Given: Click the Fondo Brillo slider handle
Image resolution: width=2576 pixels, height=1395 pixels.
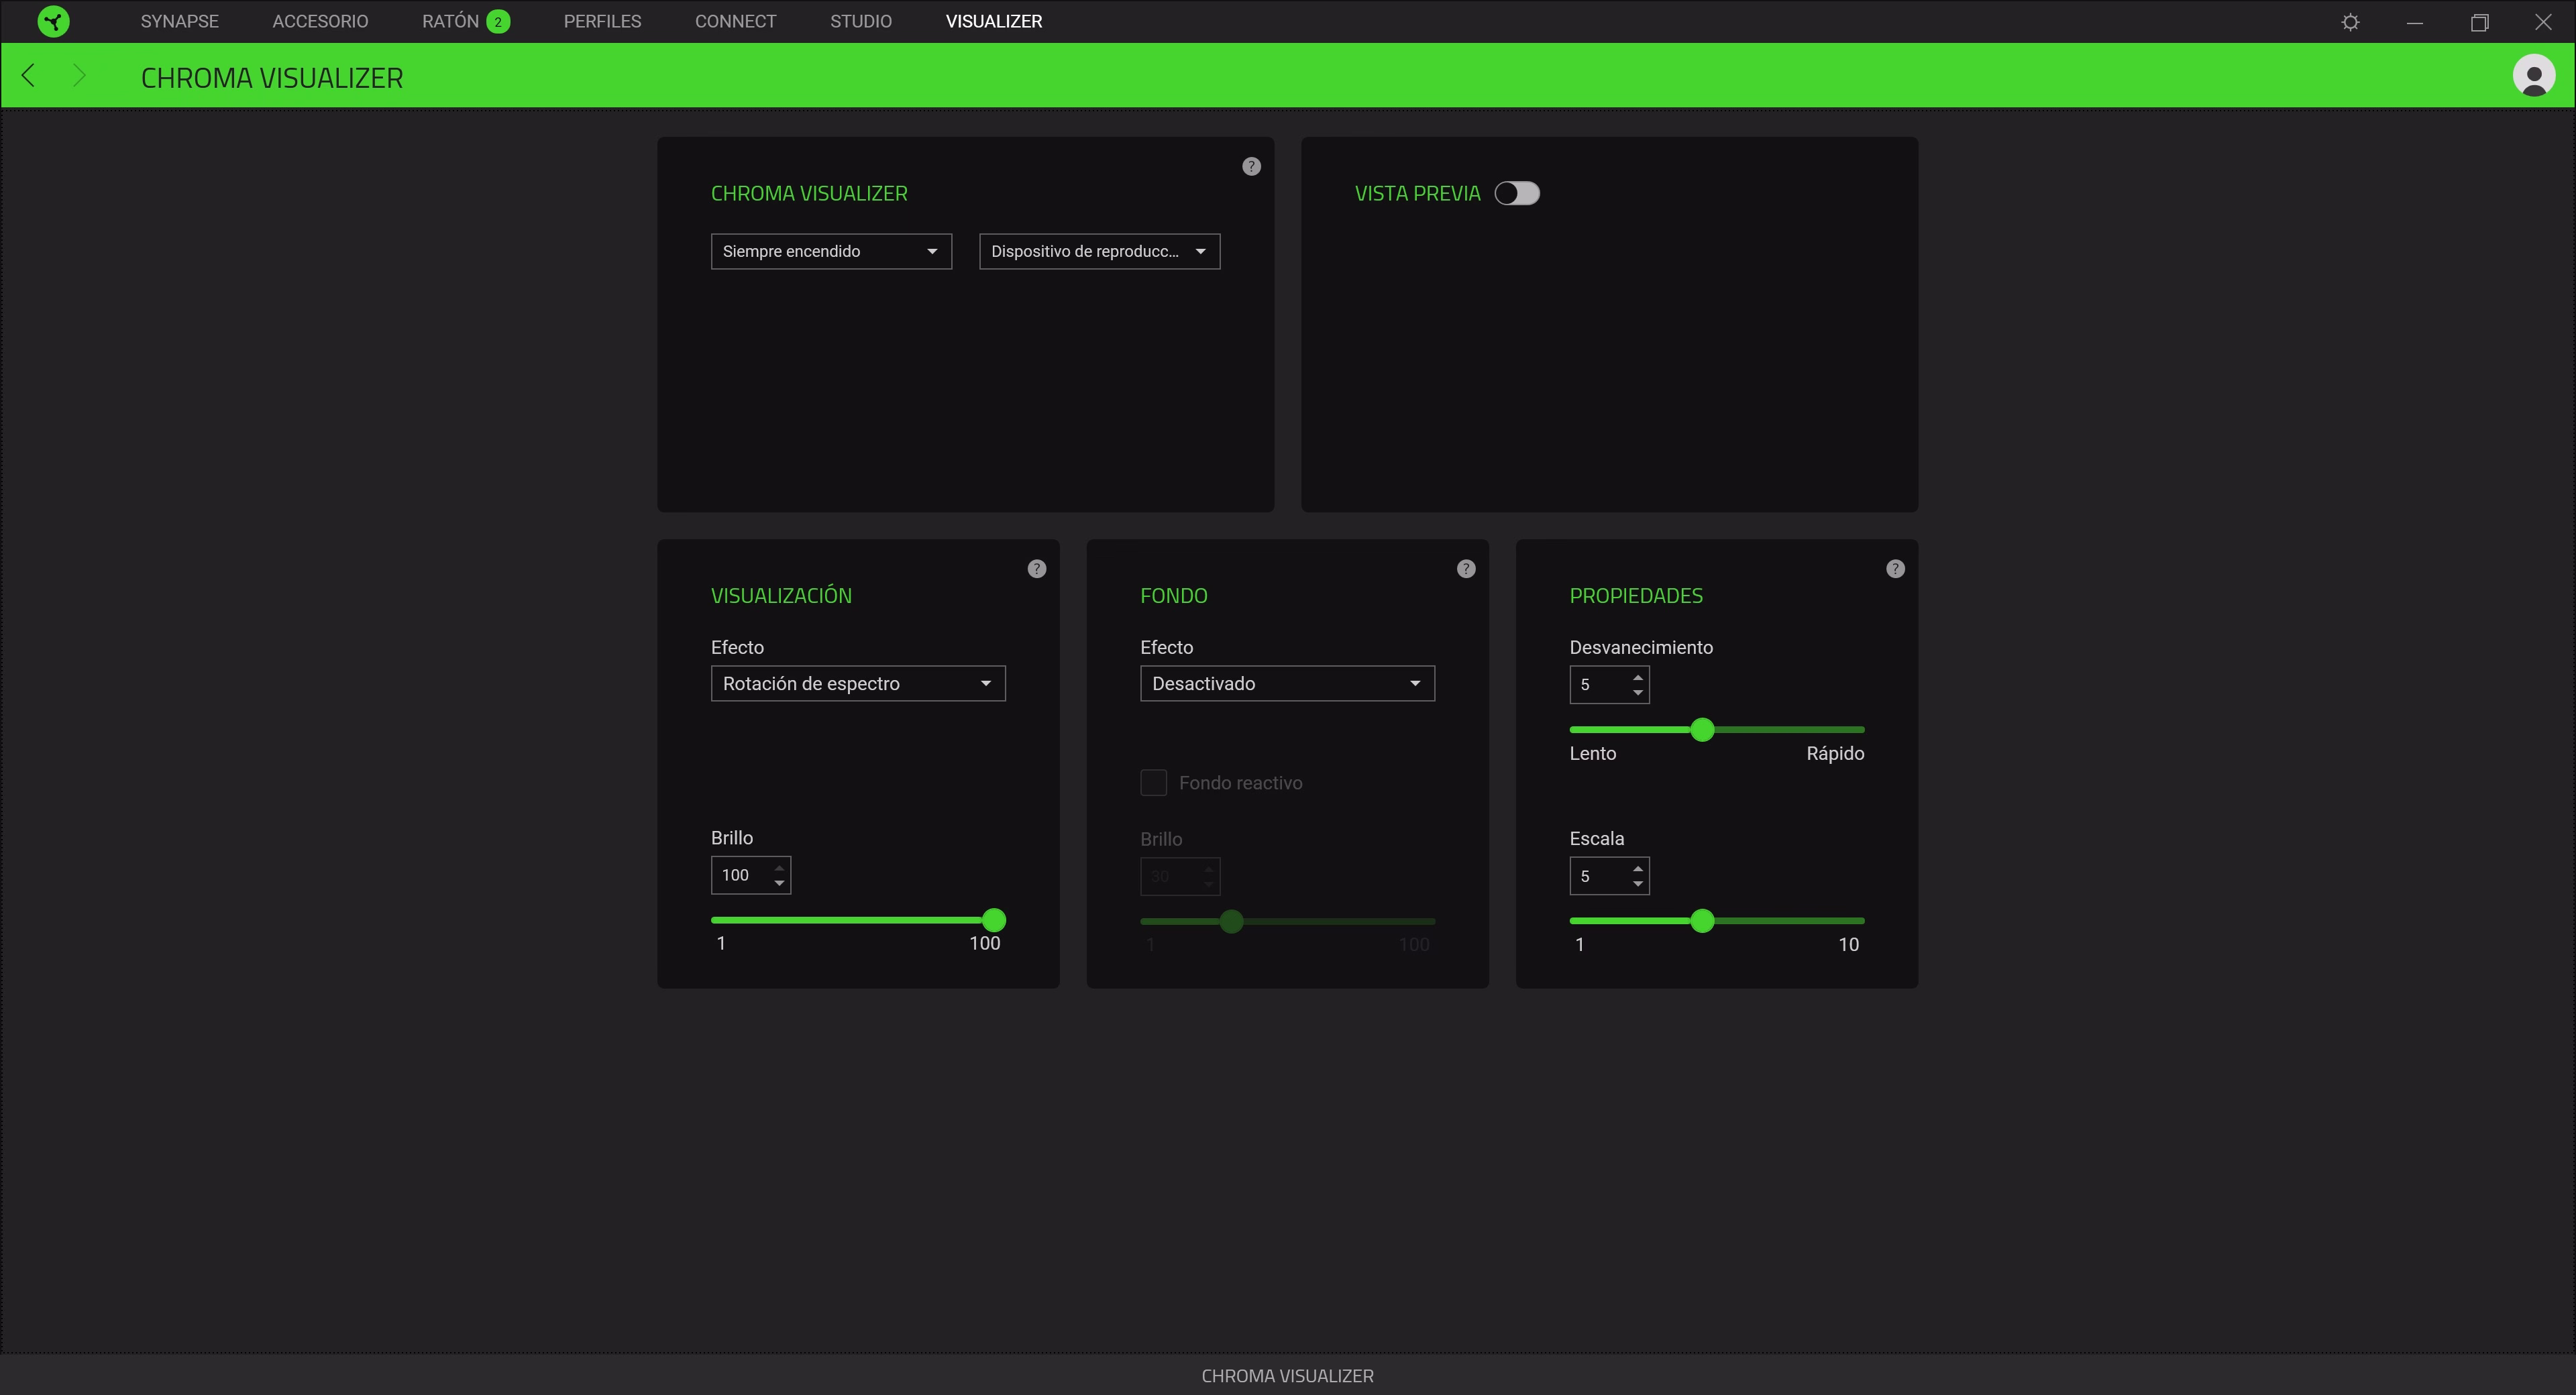Looking at the screenshot, I should [1232, 922].
